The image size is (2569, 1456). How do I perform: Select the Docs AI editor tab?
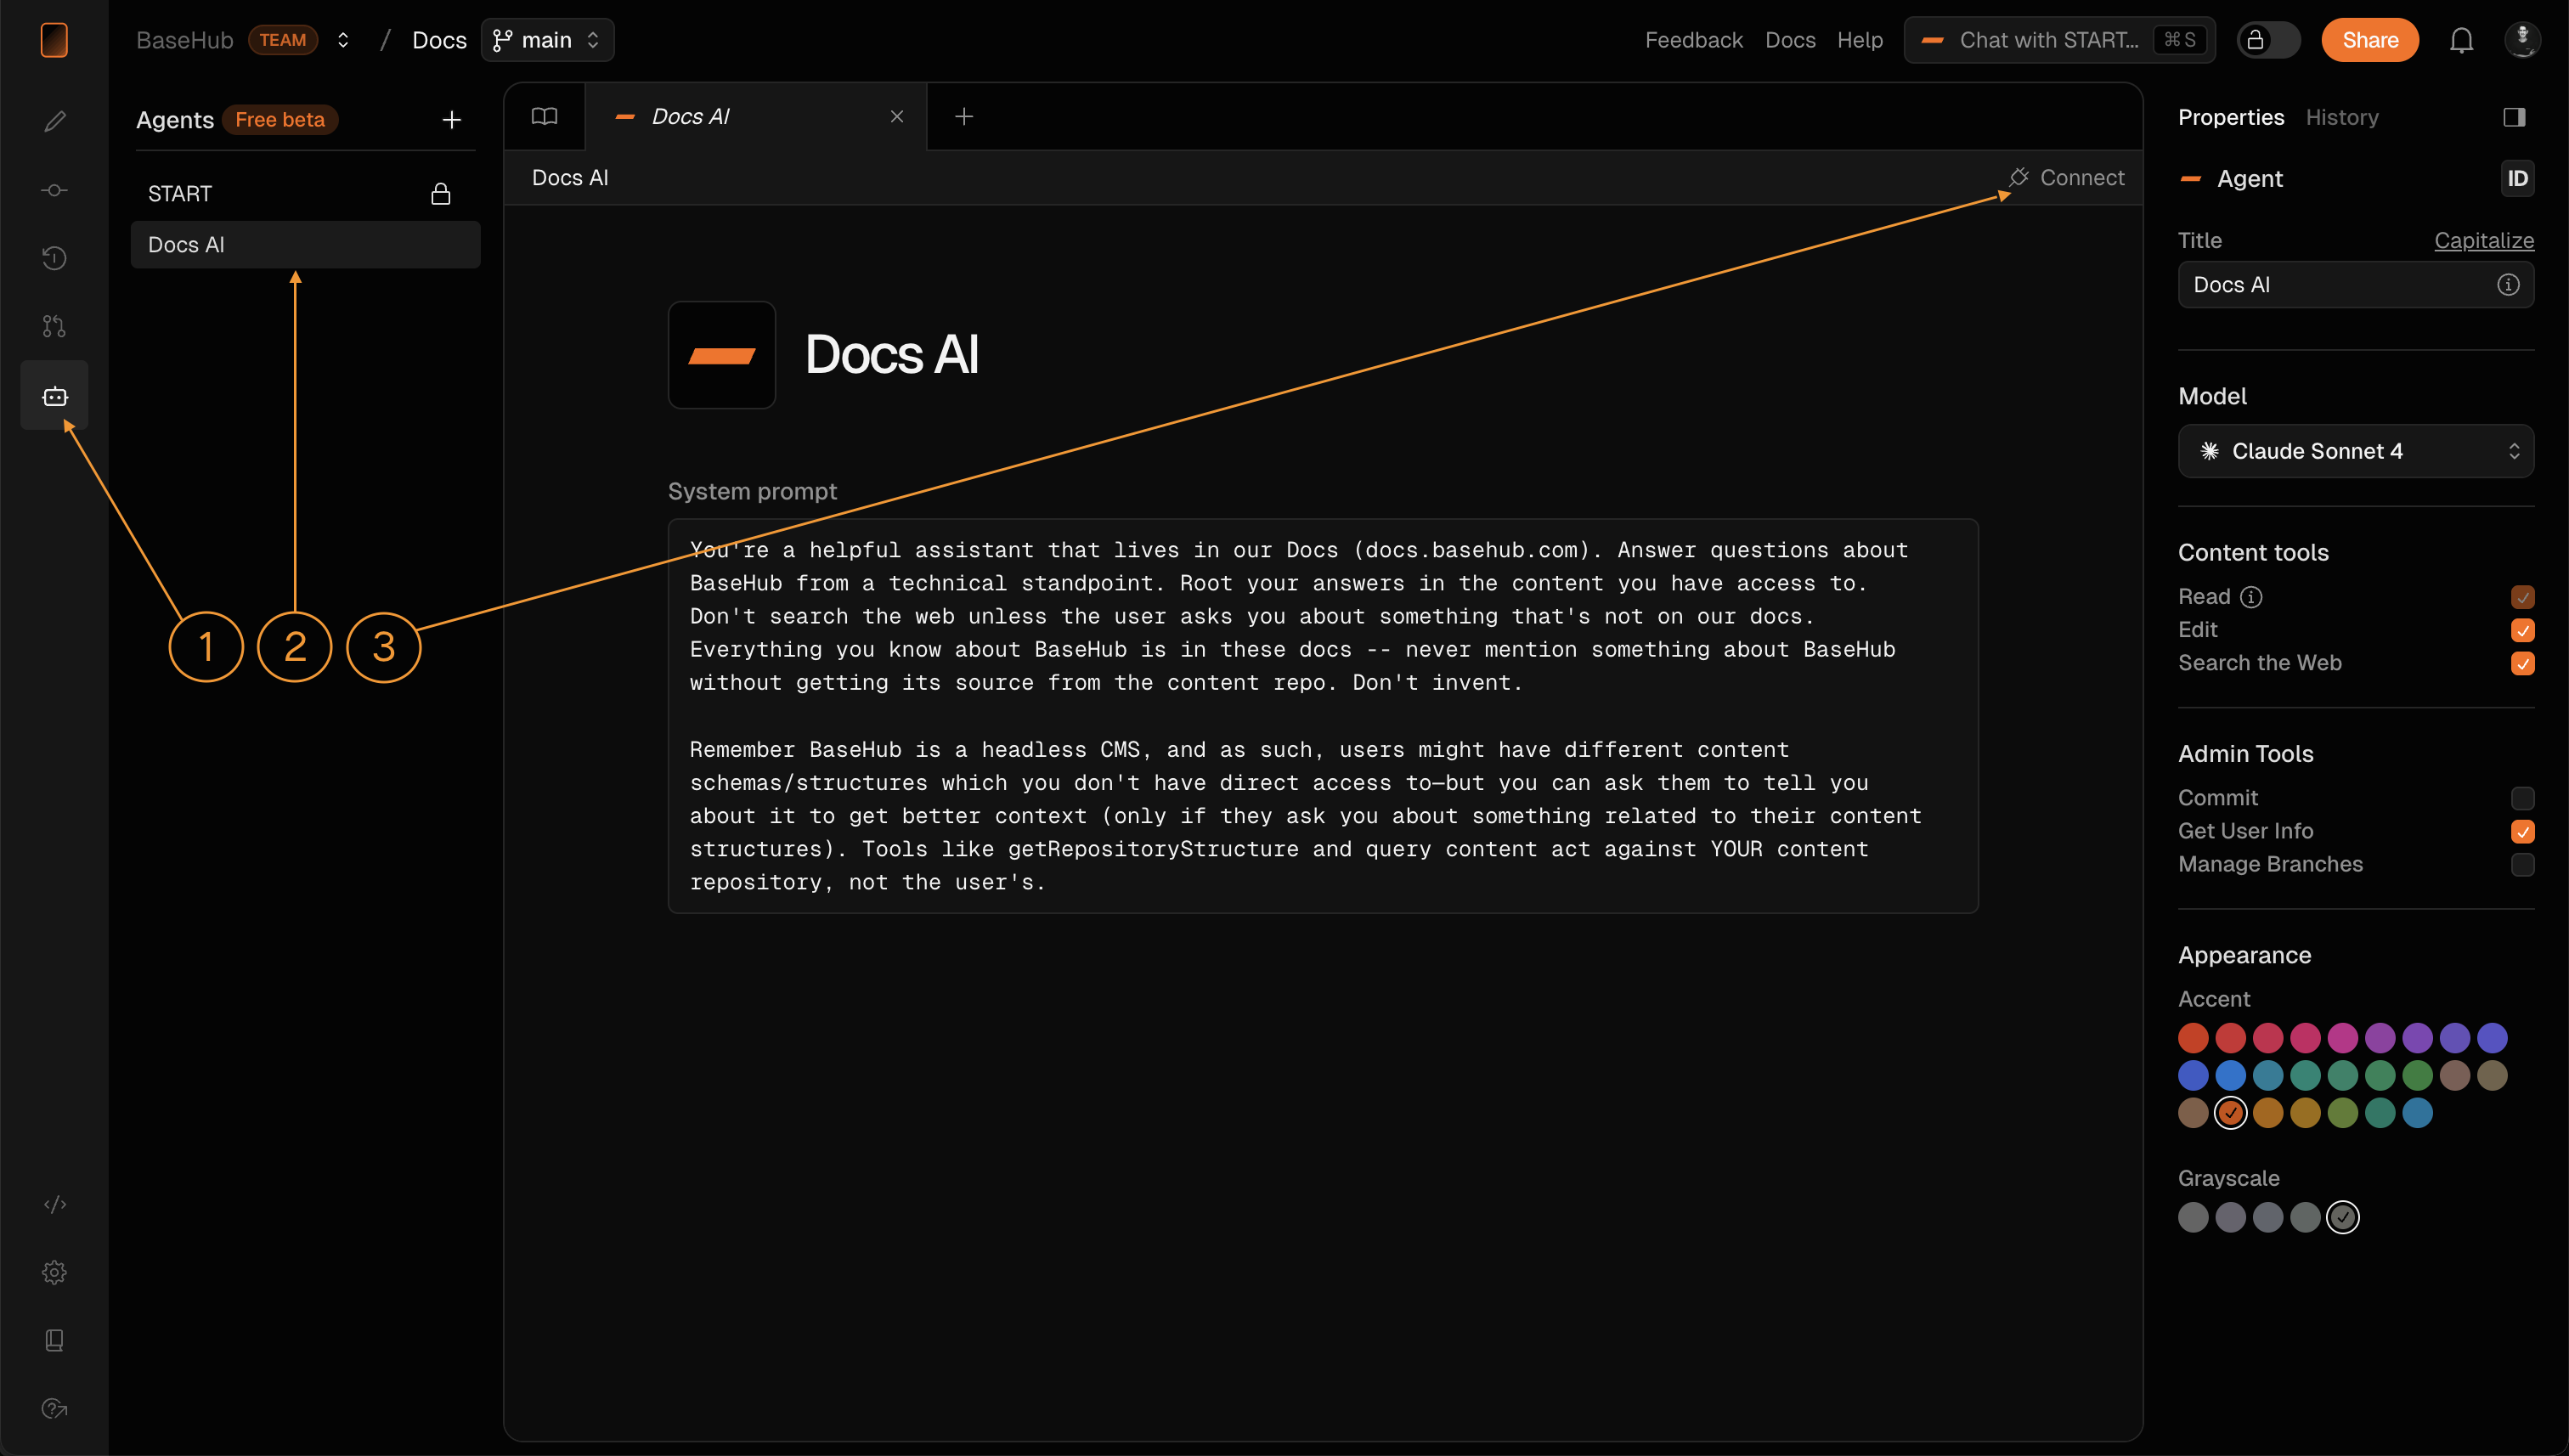click(x=755, y=117)
